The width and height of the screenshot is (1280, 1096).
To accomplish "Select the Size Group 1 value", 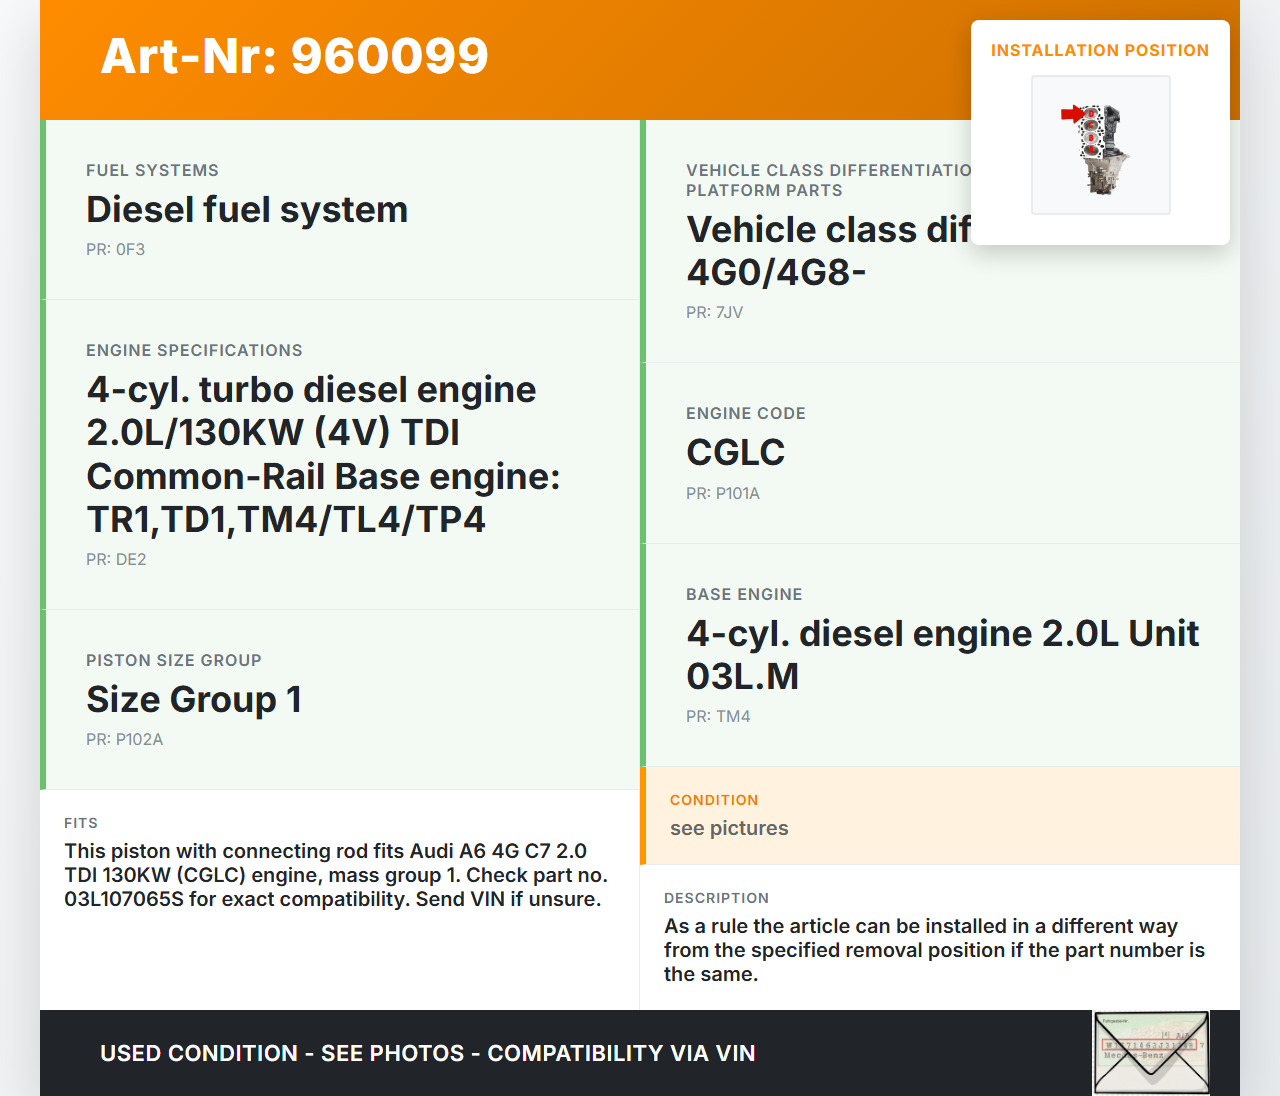I will (194, 700).
